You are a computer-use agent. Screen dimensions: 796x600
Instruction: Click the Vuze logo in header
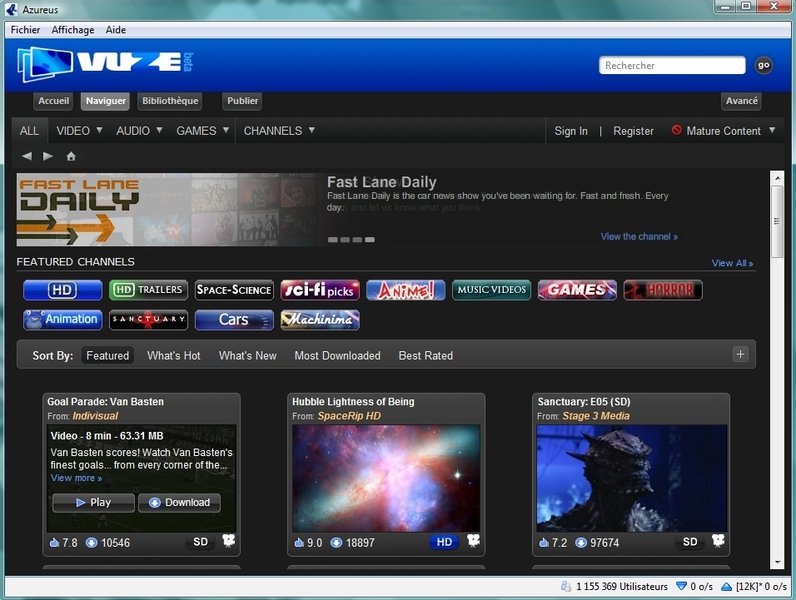pos(105,64)
